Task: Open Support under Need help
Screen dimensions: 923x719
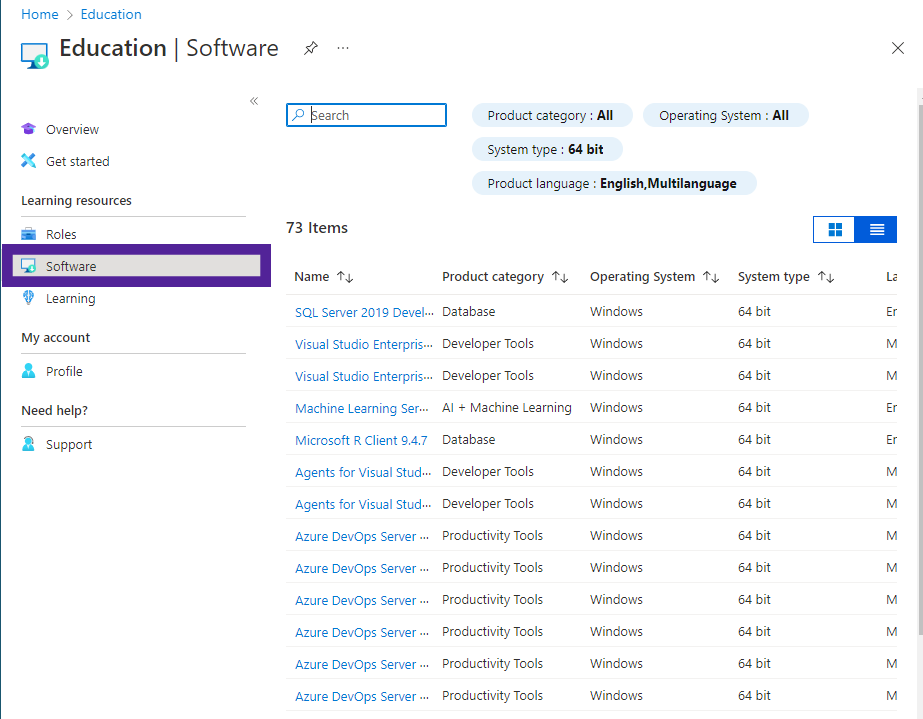Action: click(69, 445)
